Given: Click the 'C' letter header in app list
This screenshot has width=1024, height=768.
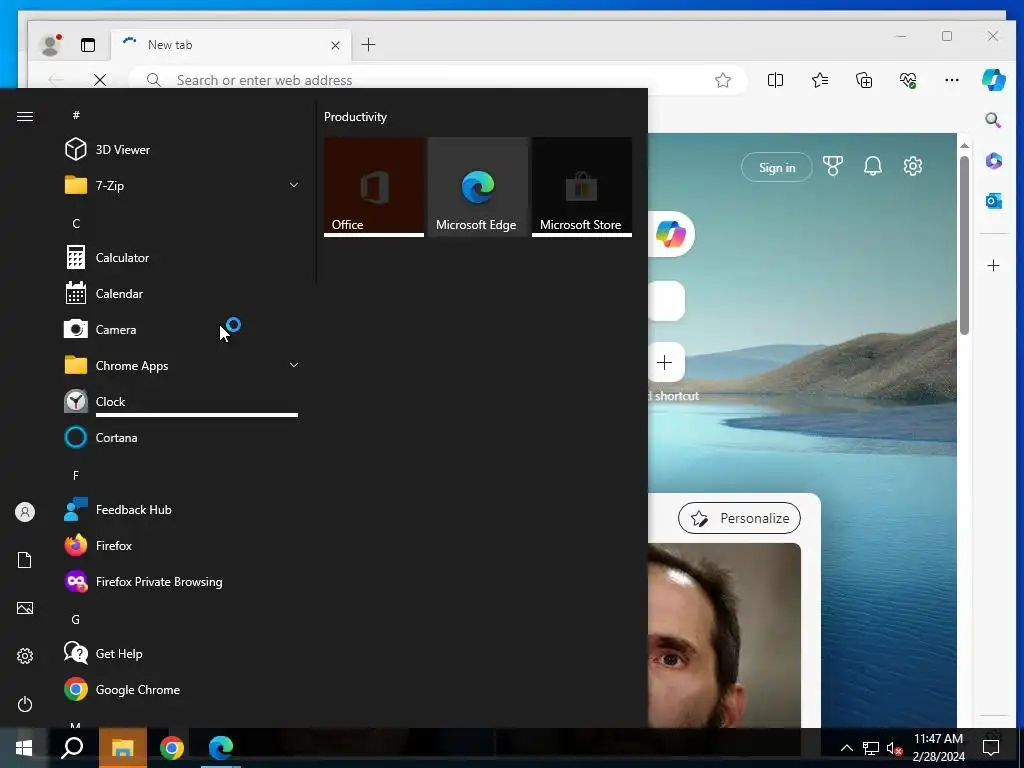Looking at the screenshot, I should (76, 223).
